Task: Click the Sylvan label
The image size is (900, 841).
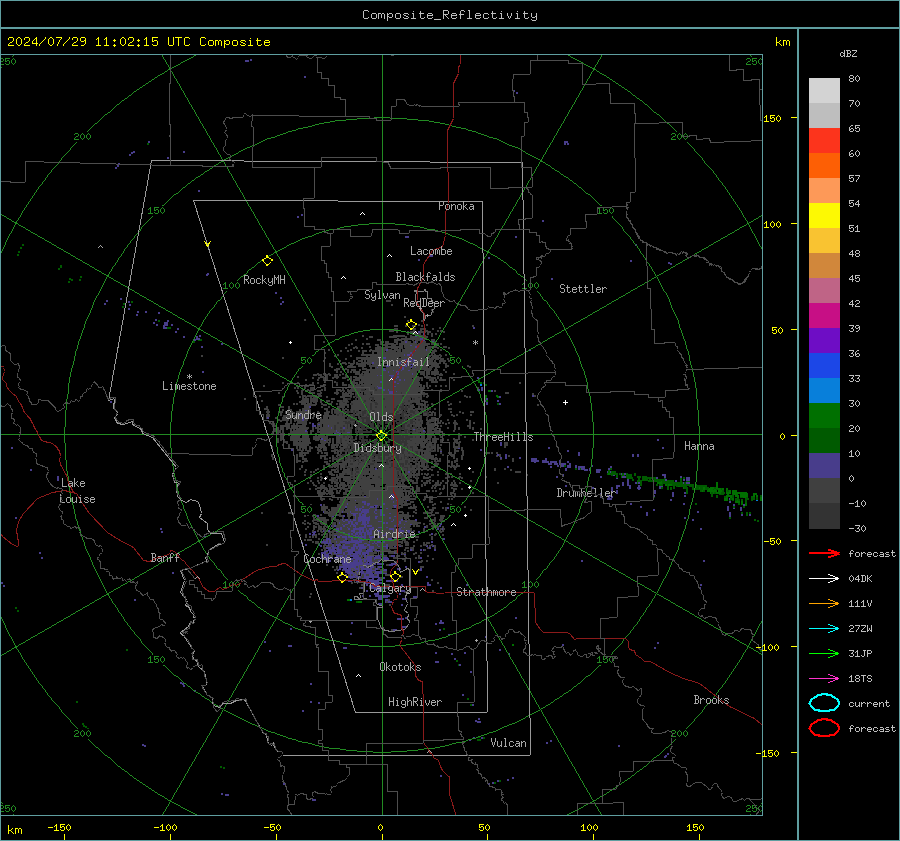Action: tap(382, 295)
